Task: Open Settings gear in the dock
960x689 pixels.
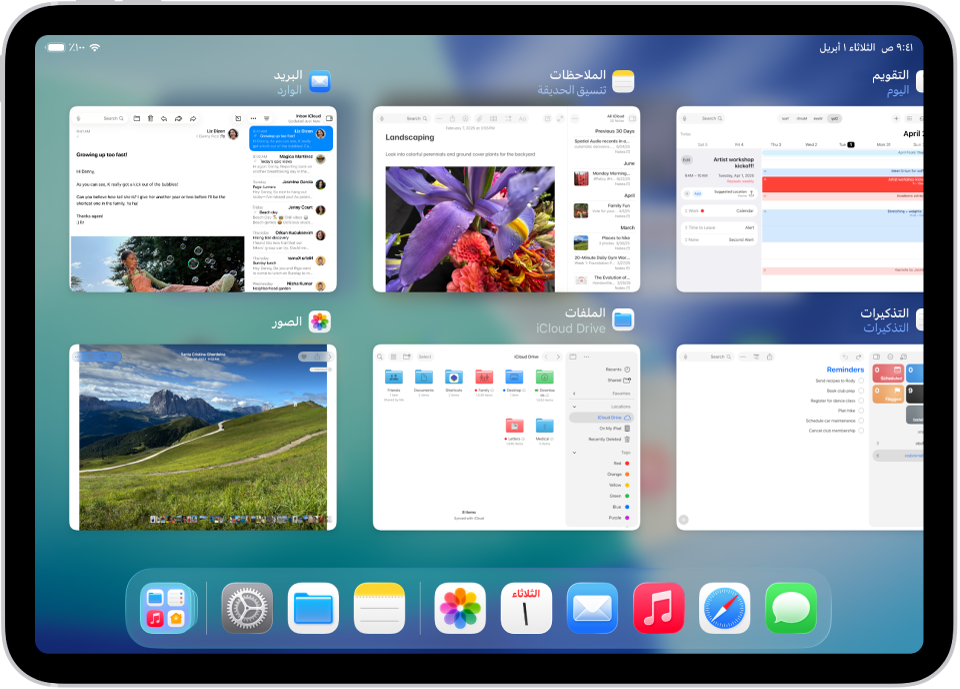Action: click(x=247, y=608)
